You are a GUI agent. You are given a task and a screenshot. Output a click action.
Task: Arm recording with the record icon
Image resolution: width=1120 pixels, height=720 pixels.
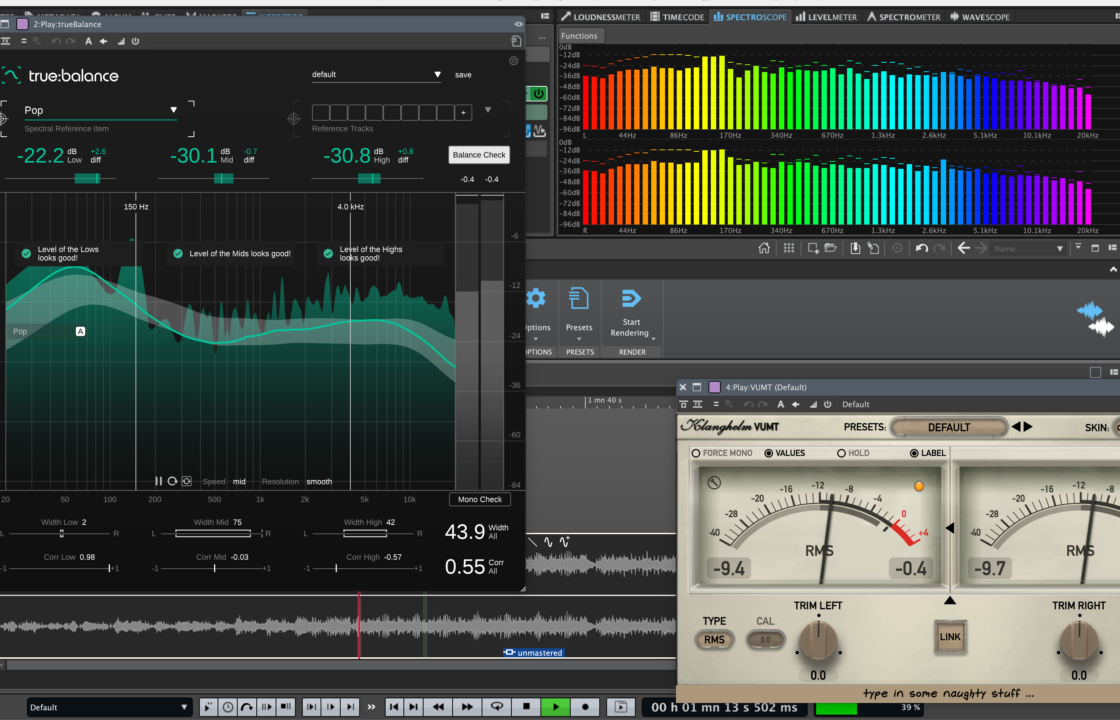coord(584,706)
